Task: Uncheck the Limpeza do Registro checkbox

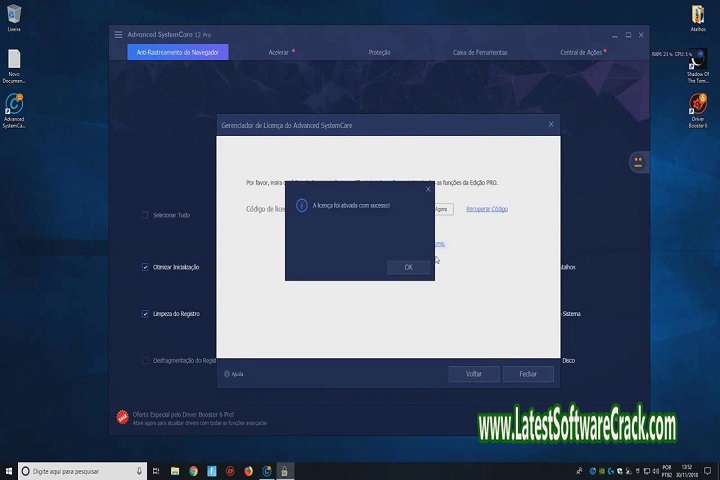Action: 145,314
